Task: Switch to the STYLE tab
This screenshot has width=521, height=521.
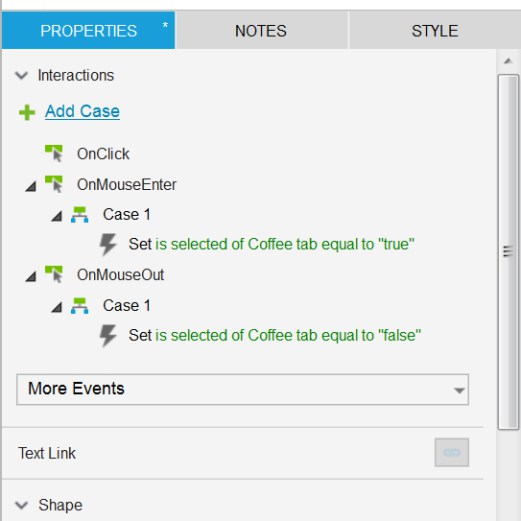Action: [x=435, y=31]
